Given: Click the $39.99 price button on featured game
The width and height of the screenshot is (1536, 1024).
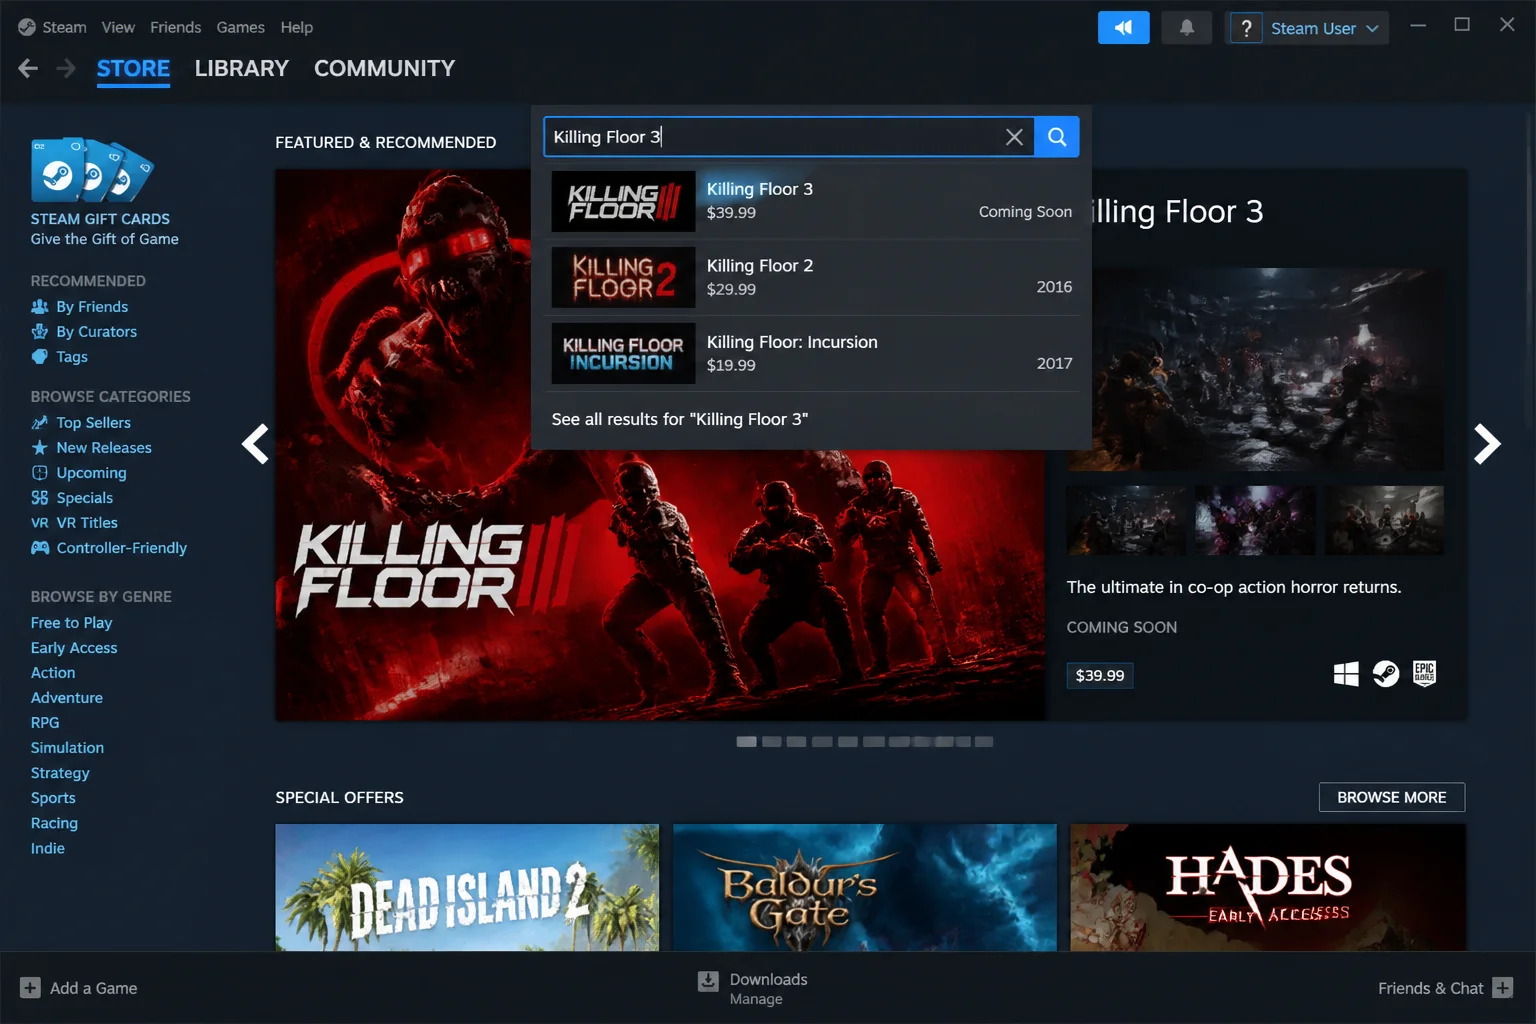Looking at the screenshot, I should coord(1100,676).
